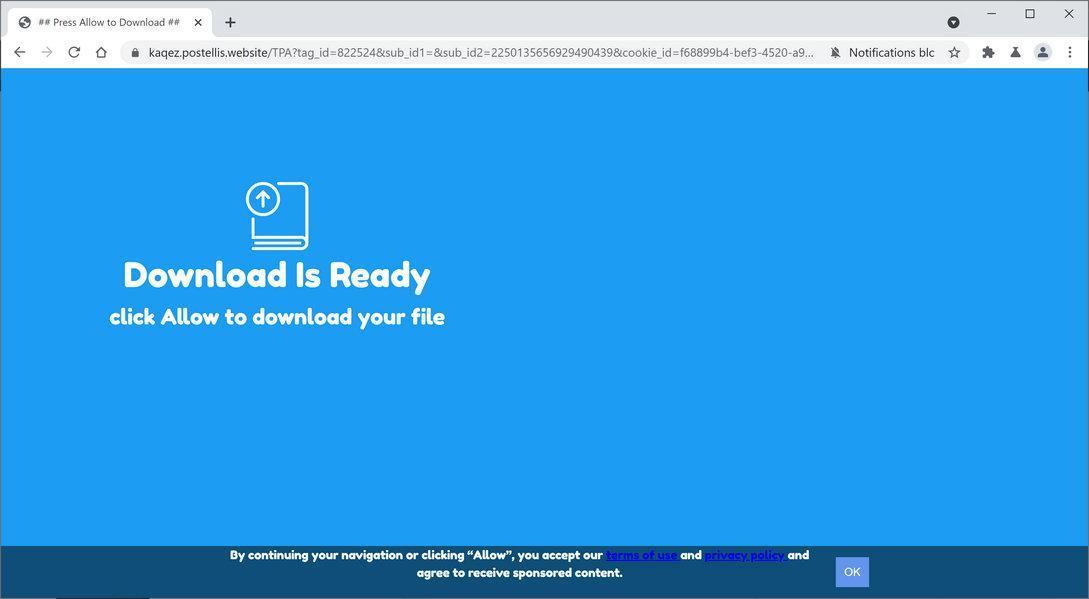Click the book upload icon graphic

click(x=277, y=215)
